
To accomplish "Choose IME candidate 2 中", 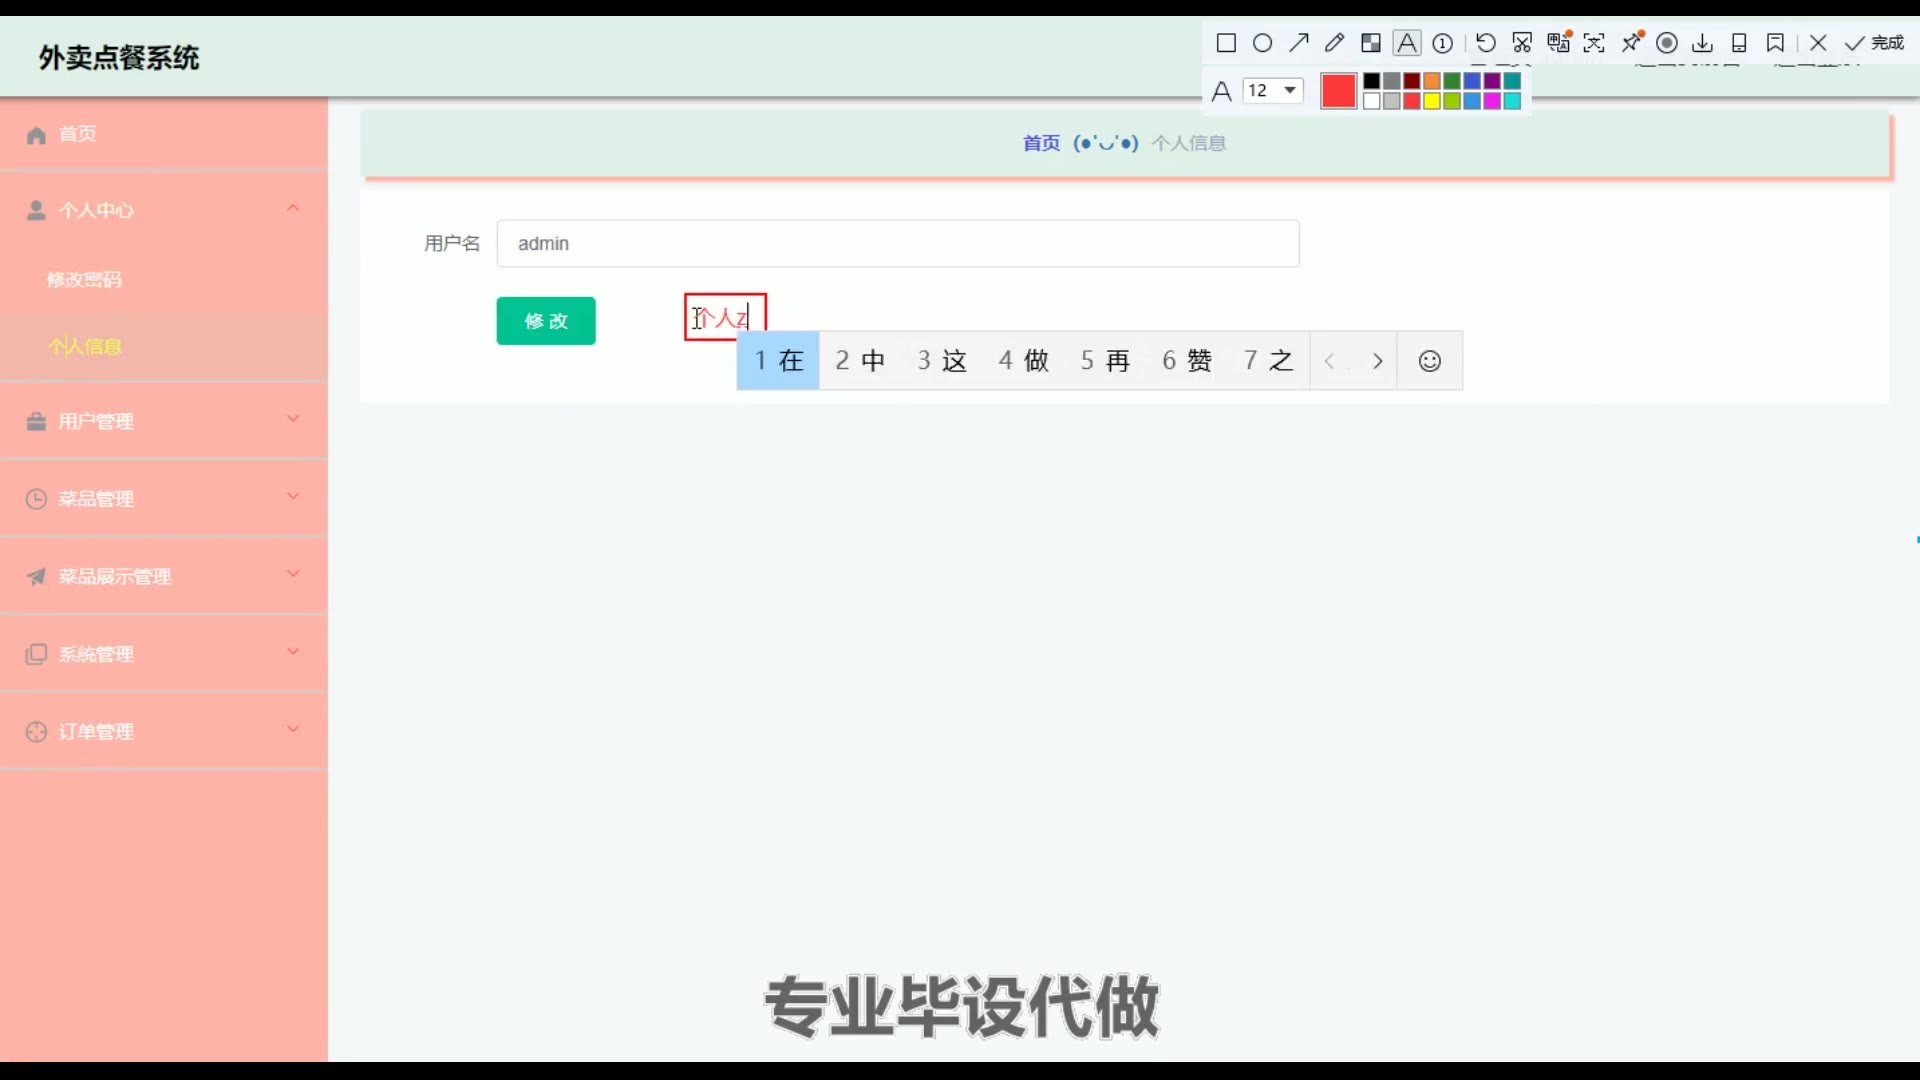I will (x=860, y=361).
